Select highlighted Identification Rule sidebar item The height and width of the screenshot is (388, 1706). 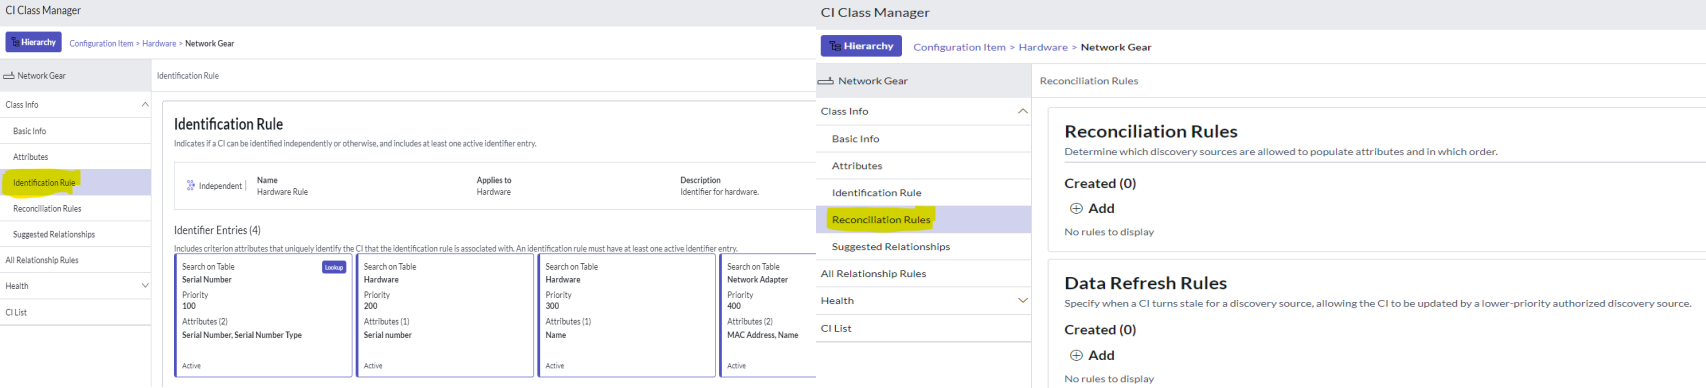pos(75,182)
